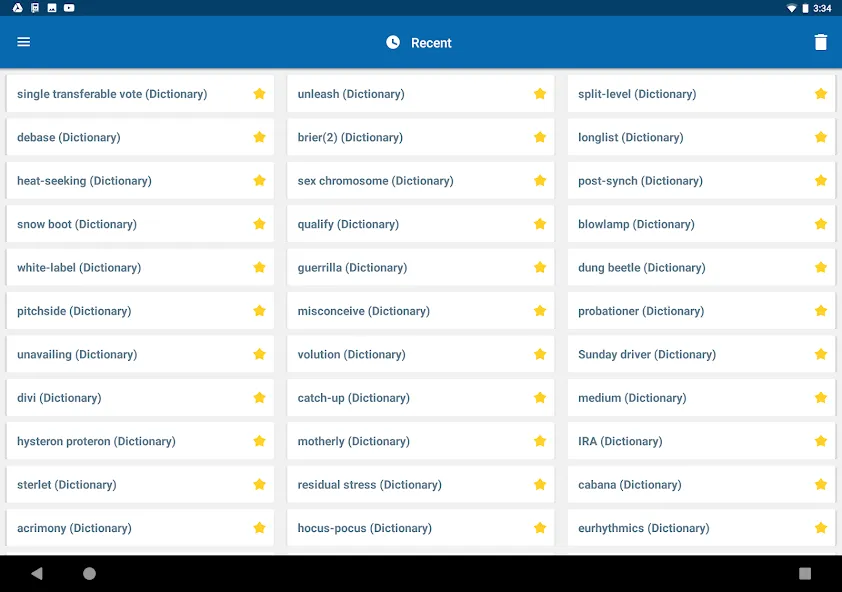Tap the clock icon beside Recent
Image resolution: width=842 pixels, height=592 pixels.
pos(393,42)
